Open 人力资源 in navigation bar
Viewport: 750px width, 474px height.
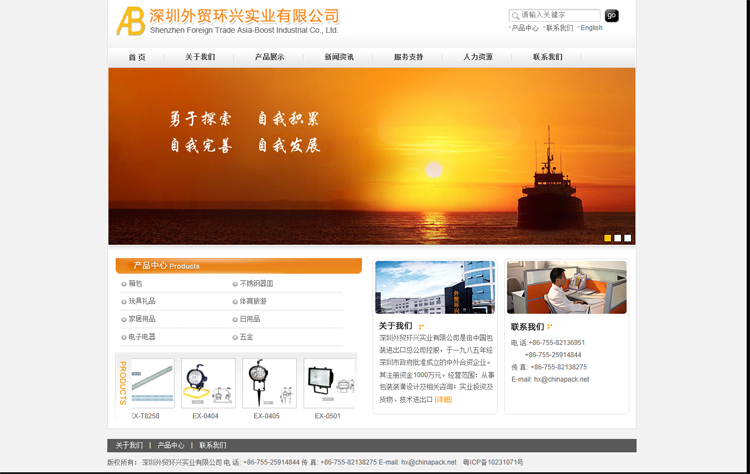pyautogui.click(x=478, y=57)
